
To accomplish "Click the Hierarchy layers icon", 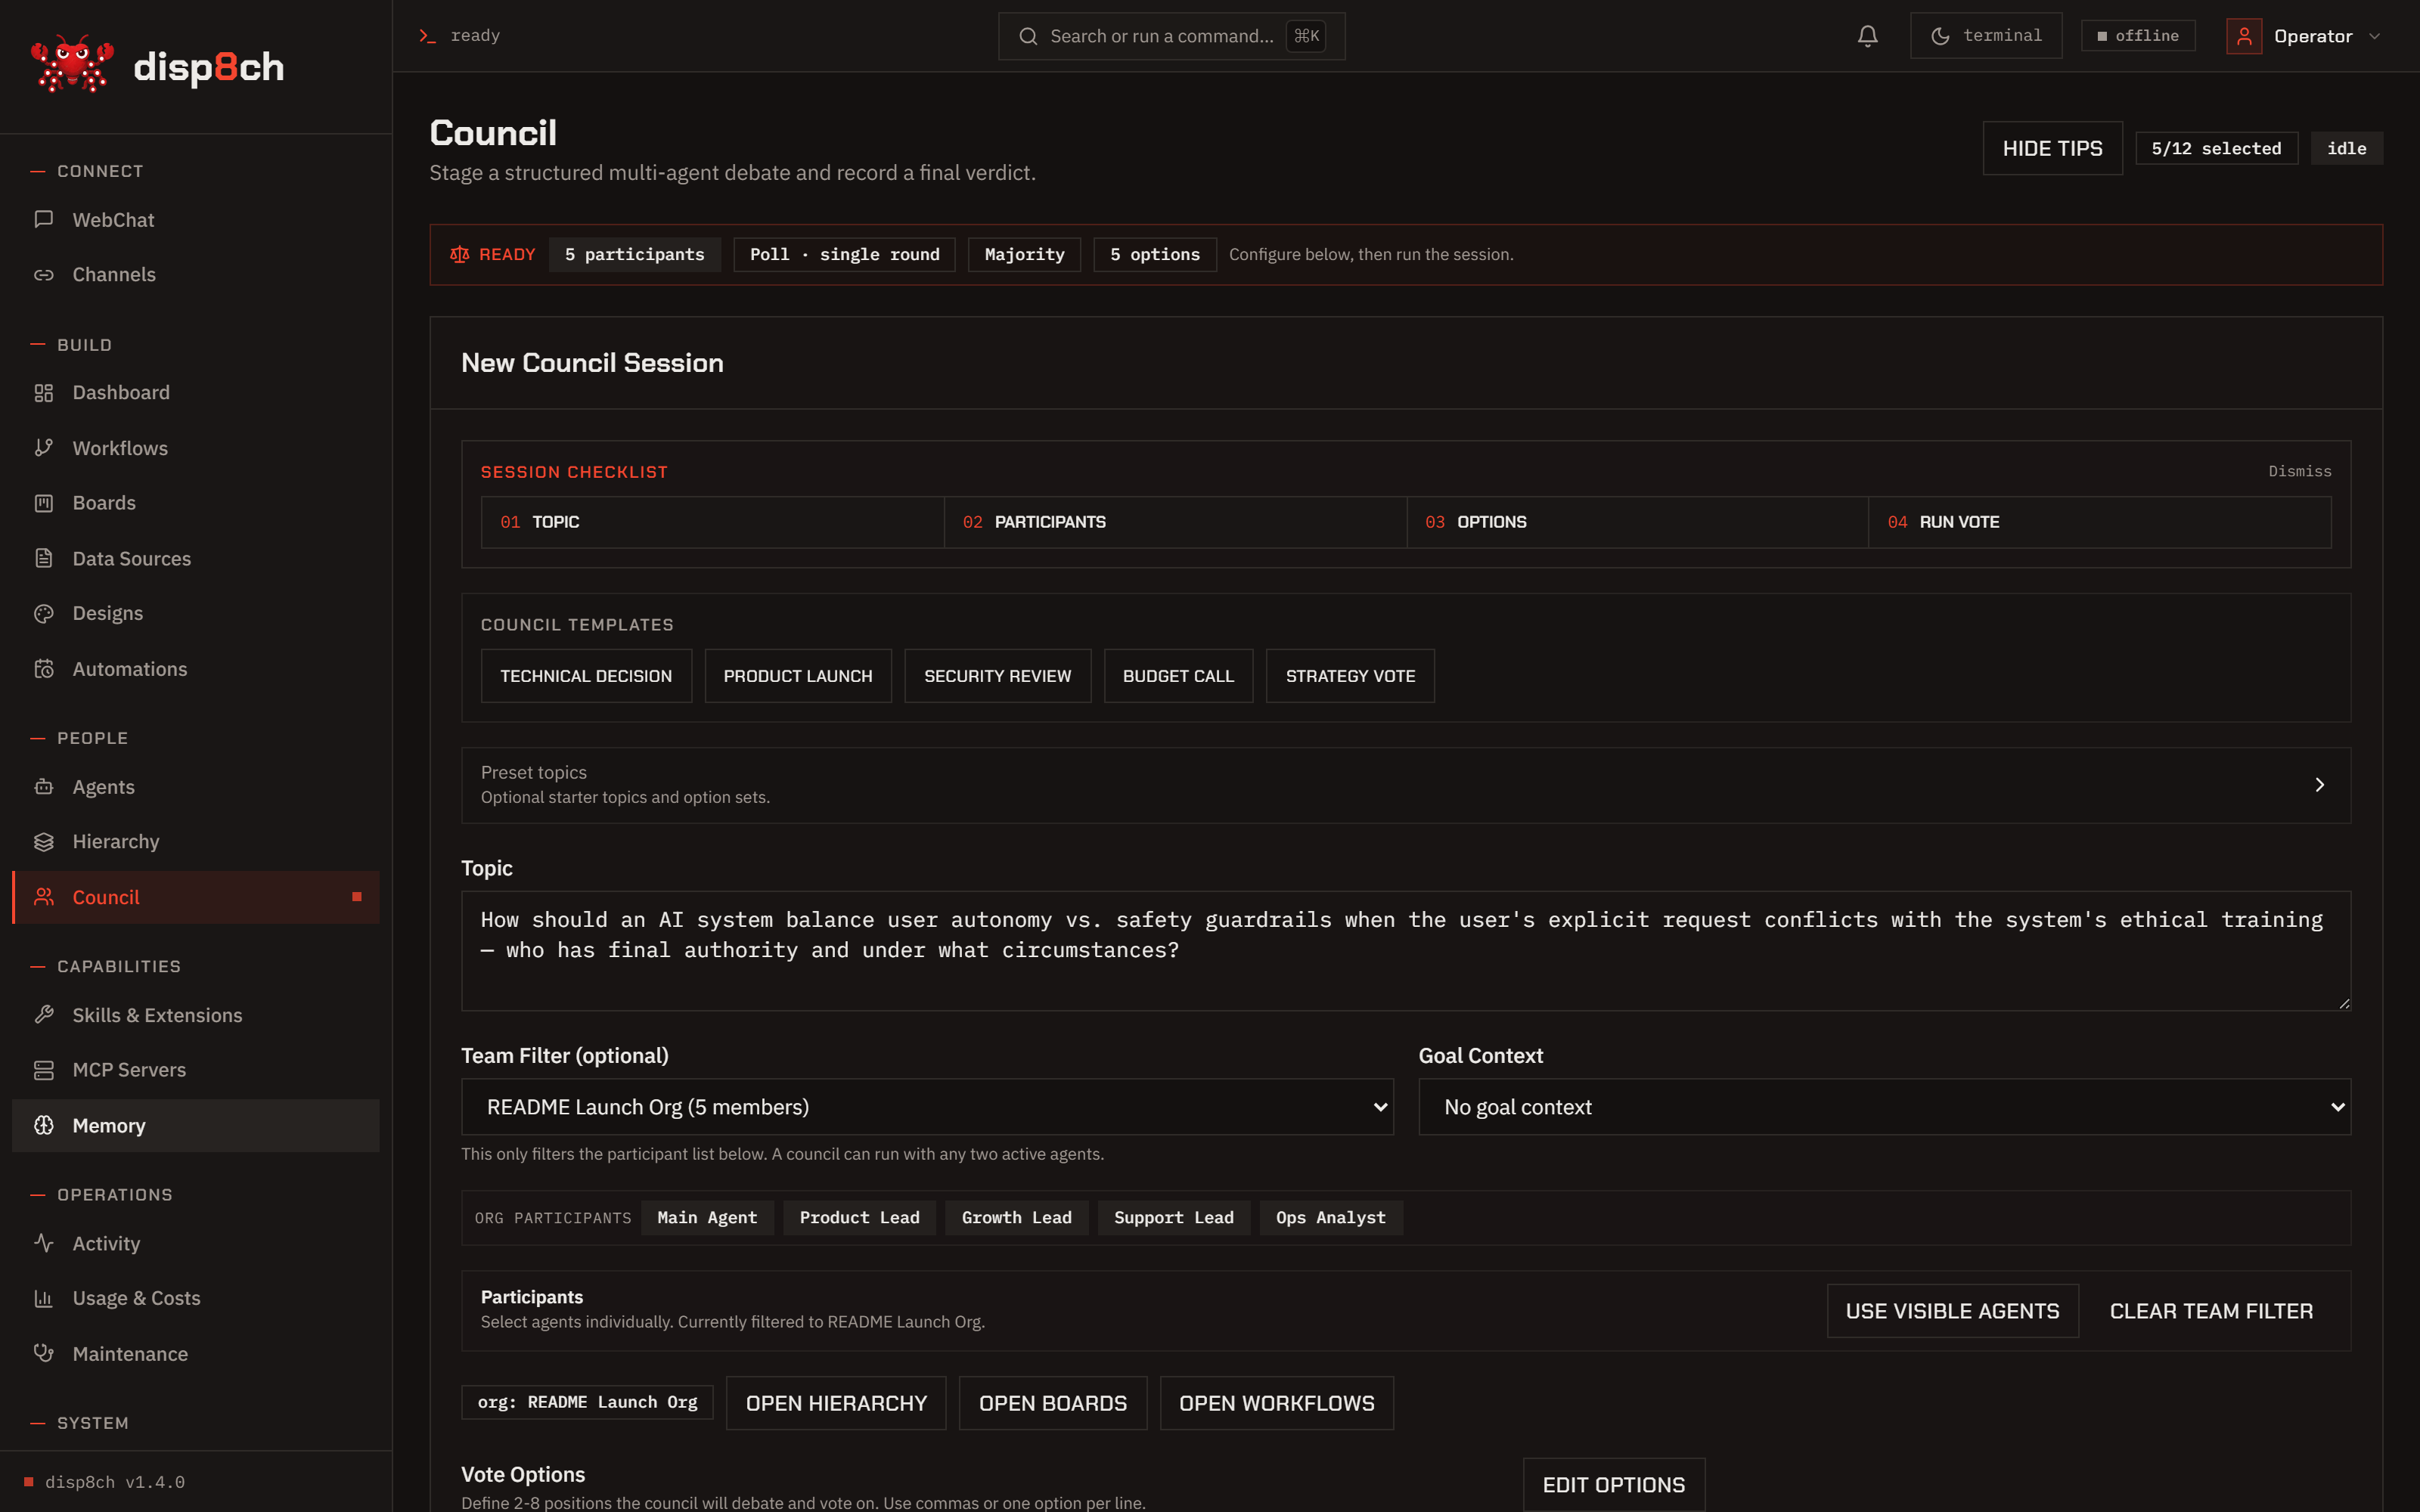I will click(x=44, y=841).
